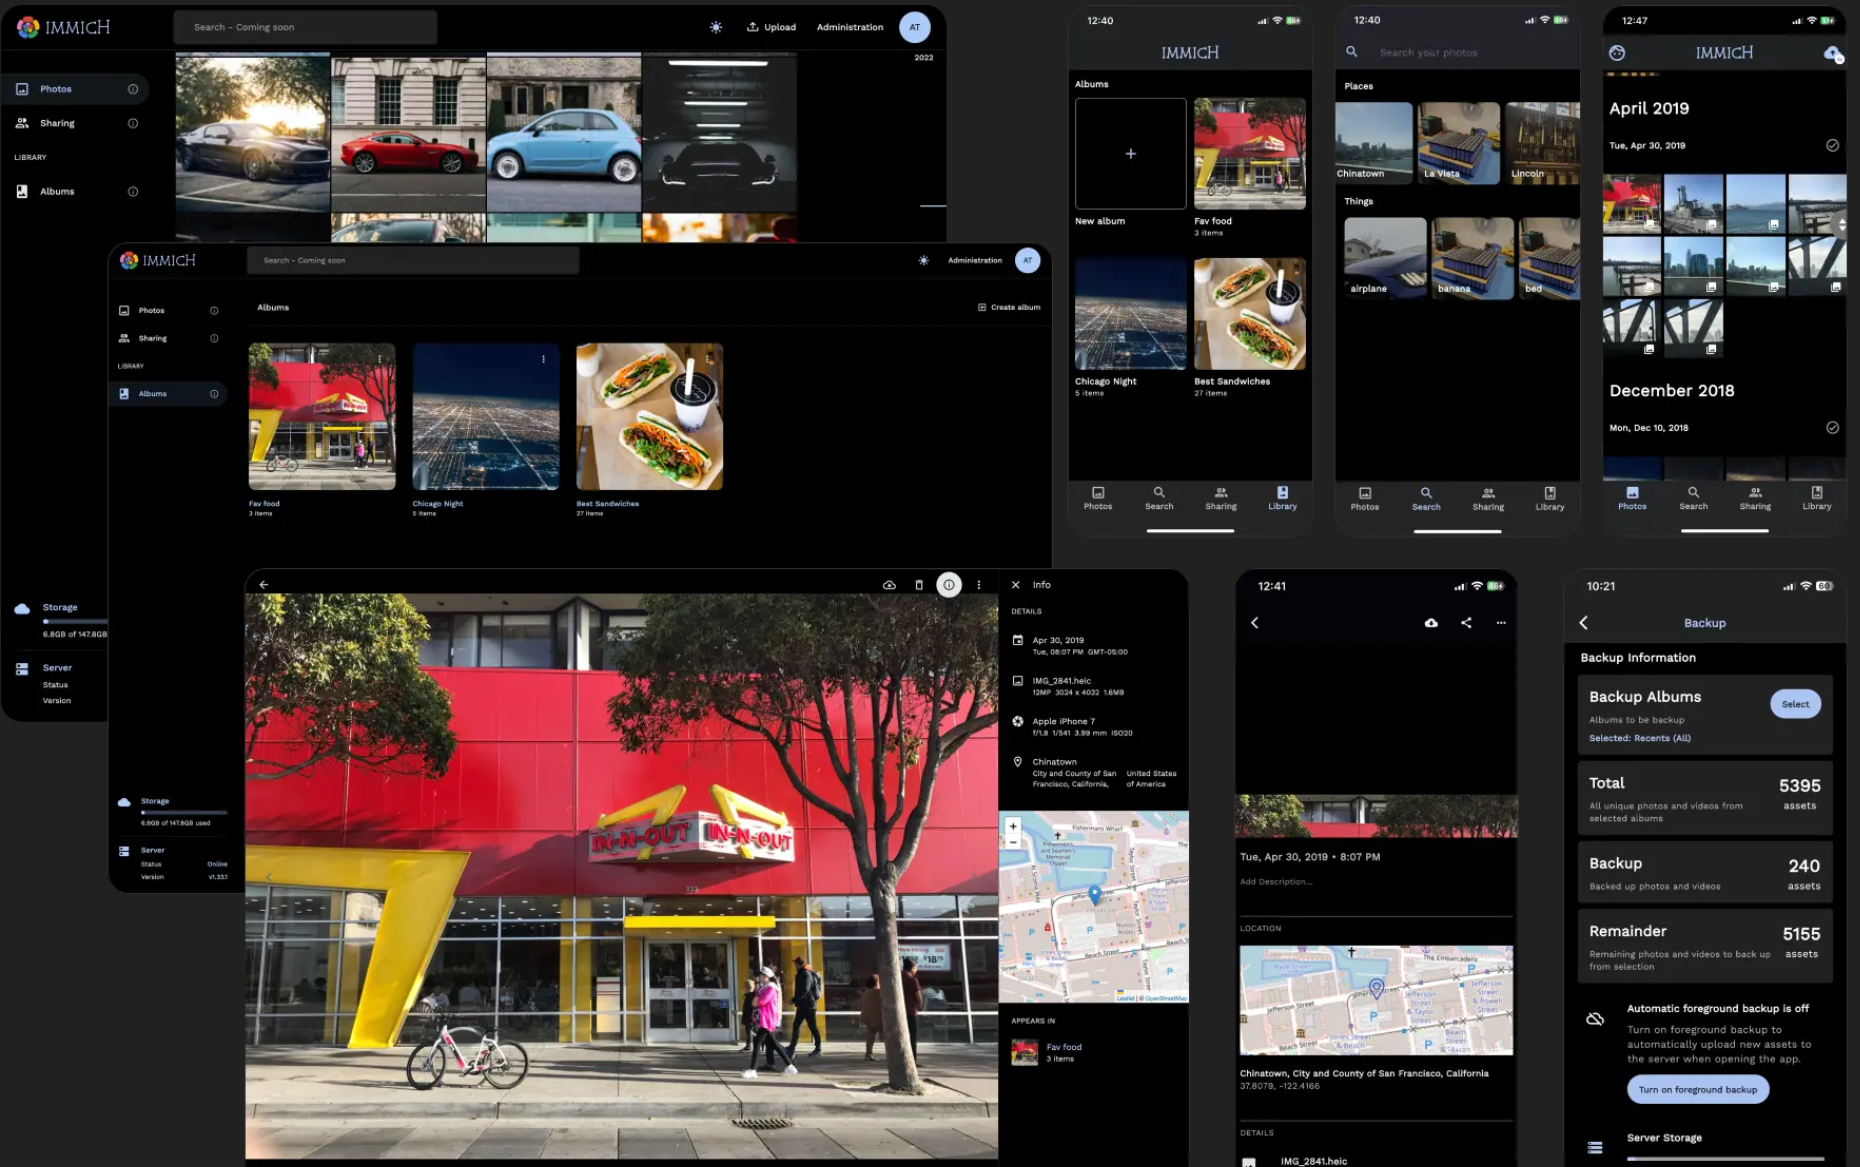Tap the share icon in mobile photo viewer
The height and width of the screenshot is (1167, 1860).
[1466, 622]
